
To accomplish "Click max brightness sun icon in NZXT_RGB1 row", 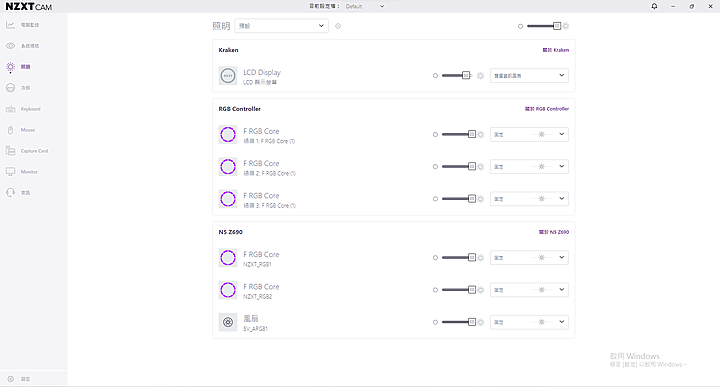I will (481, 258).
